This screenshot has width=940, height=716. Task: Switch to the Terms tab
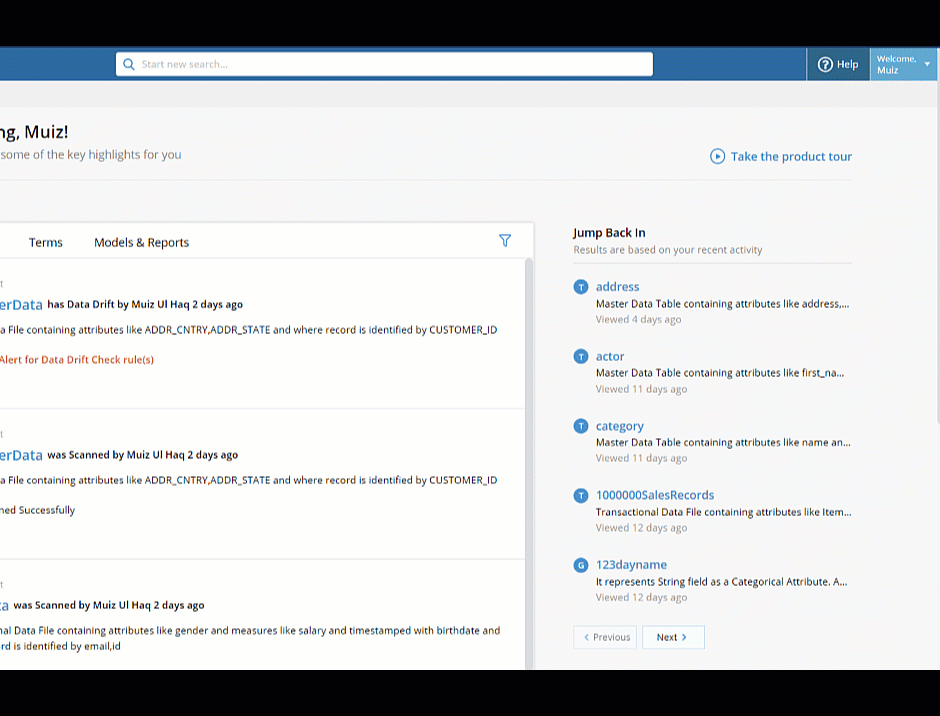[46, 242]
